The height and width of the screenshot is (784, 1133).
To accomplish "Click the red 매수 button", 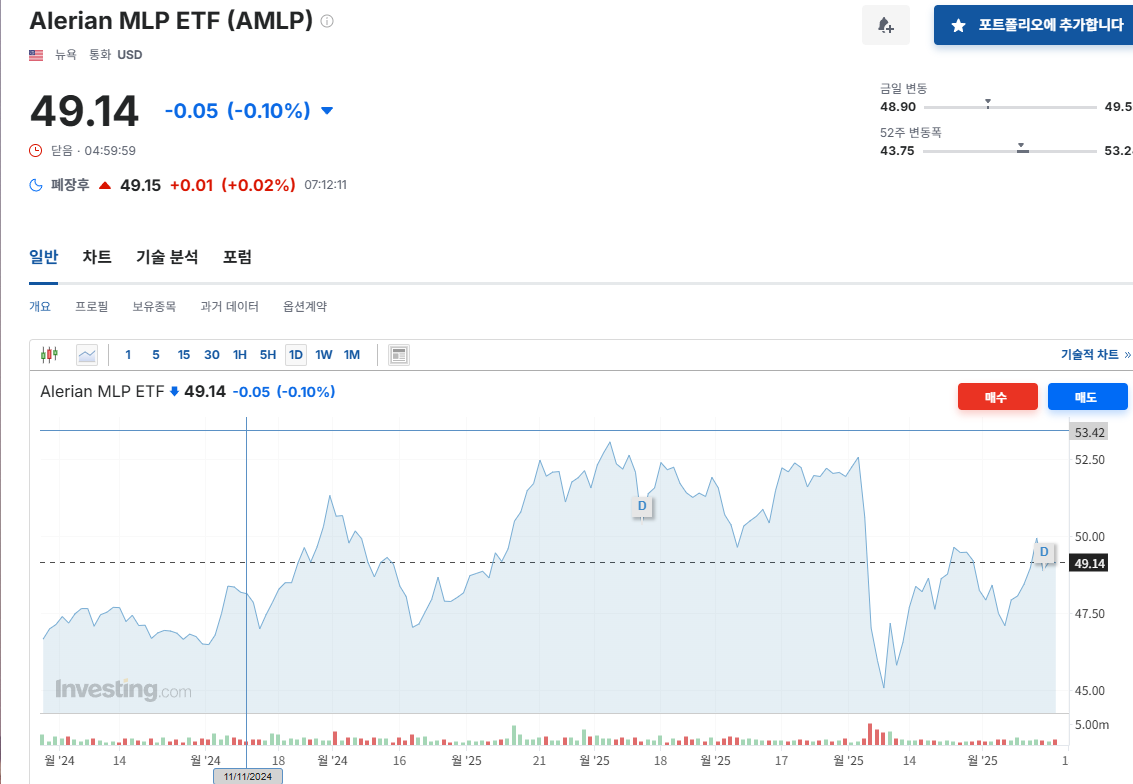I will 997,396.
